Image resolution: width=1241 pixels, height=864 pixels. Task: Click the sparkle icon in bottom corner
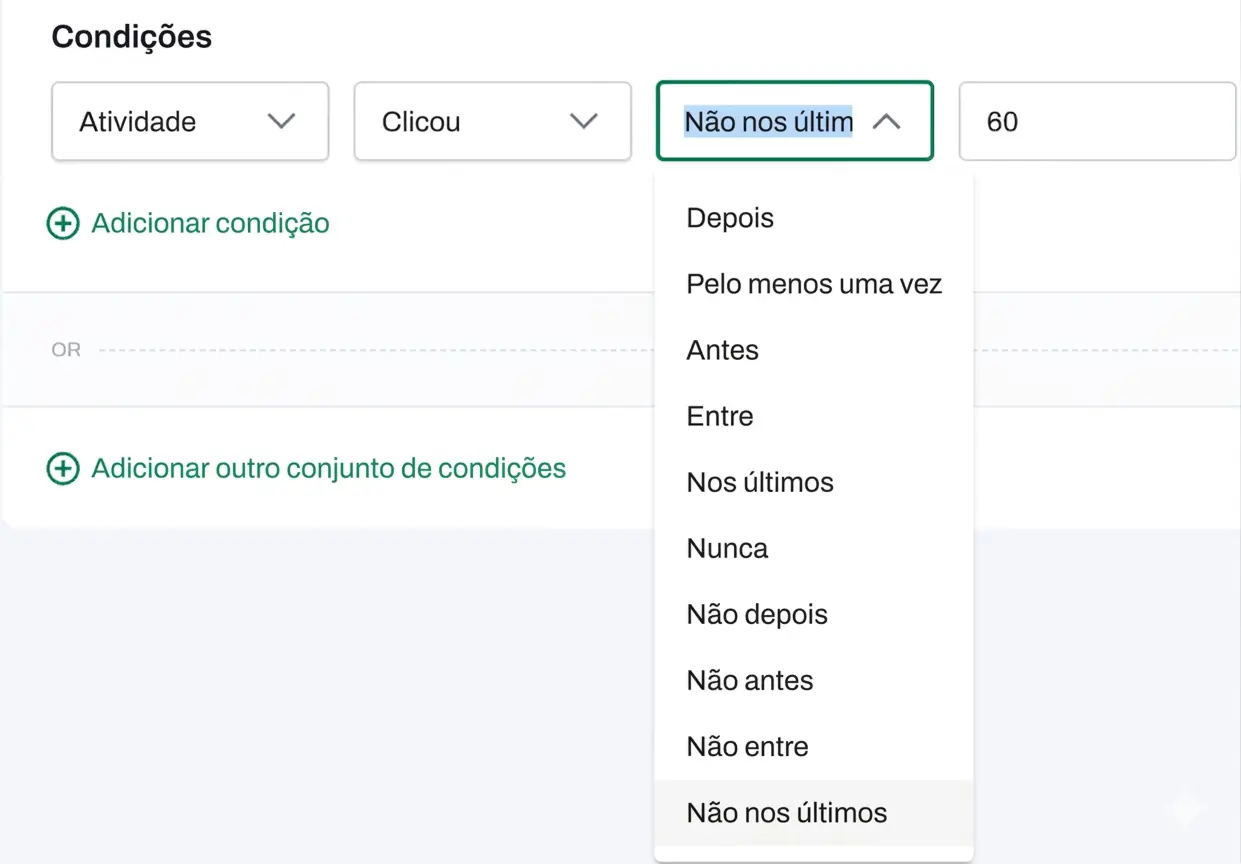tap(1186, 809)
